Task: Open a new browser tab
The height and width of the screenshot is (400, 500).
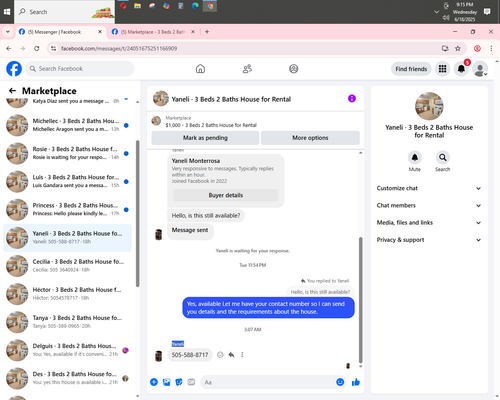Action: (207, 32)
